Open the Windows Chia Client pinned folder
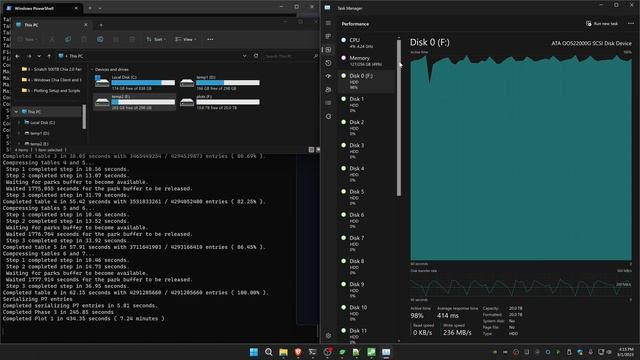Image resolution: width=640 pixels, height=360 pixels. 51,80
